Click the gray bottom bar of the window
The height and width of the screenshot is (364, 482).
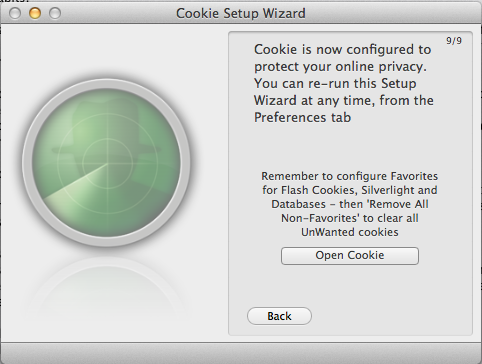click(x=241, y=353)
